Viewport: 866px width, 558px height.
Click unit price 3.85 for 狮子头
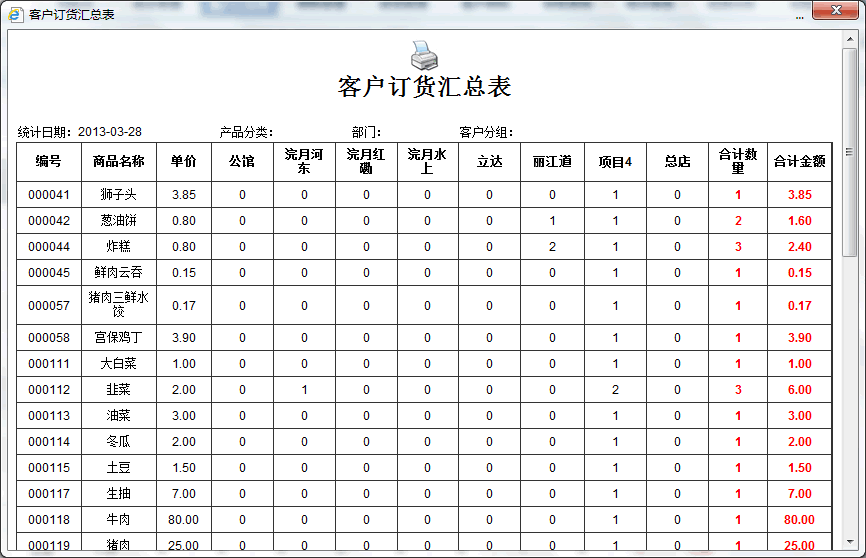click(184, 194)
